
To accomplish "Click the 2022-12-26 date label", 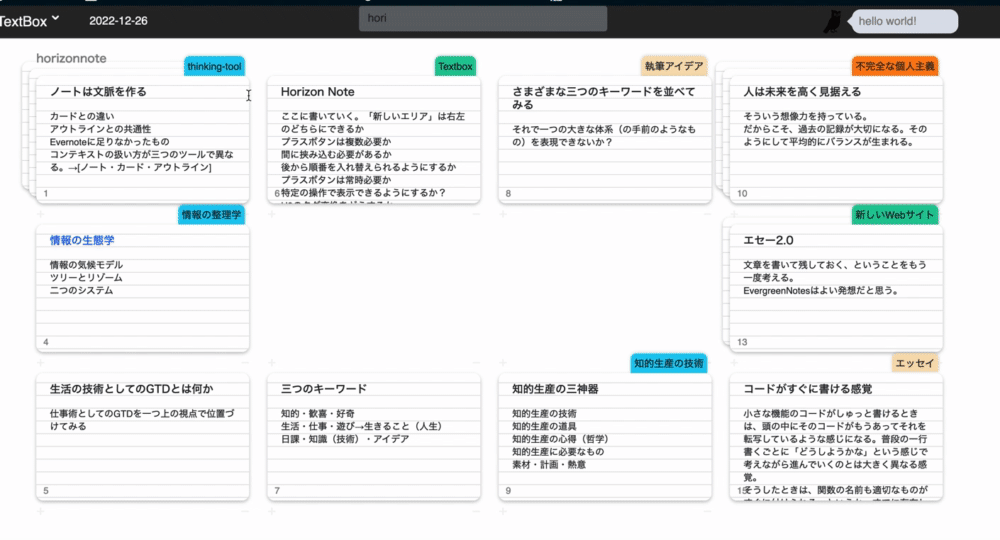I will click(118, 21).
